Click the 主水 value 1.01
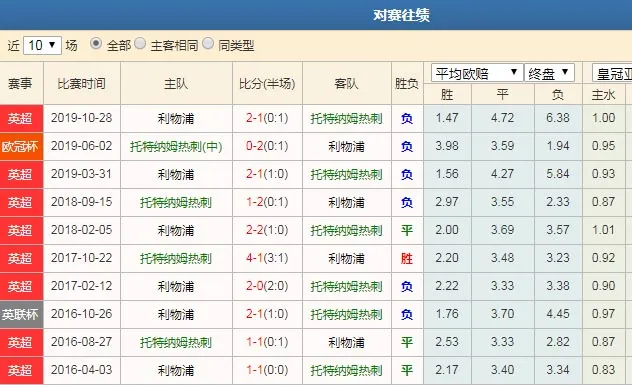The image size is (632, 387). point(603,230)
